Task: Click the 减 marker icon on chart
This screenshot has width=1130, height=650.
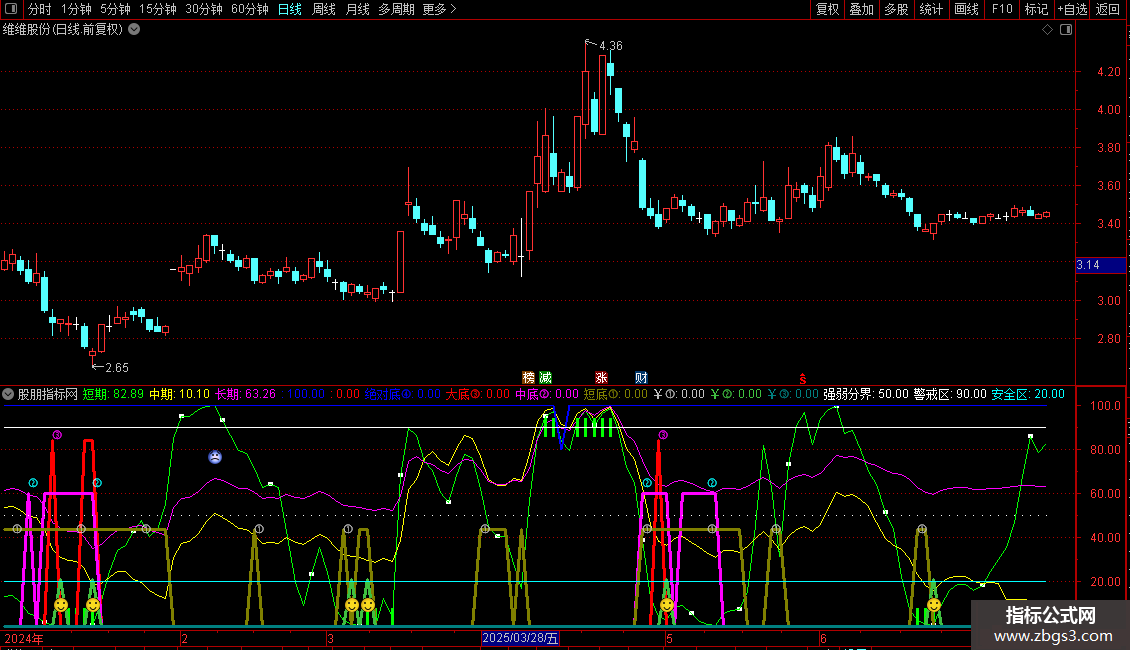Action: pyautogui.click(x=545, y=378)
